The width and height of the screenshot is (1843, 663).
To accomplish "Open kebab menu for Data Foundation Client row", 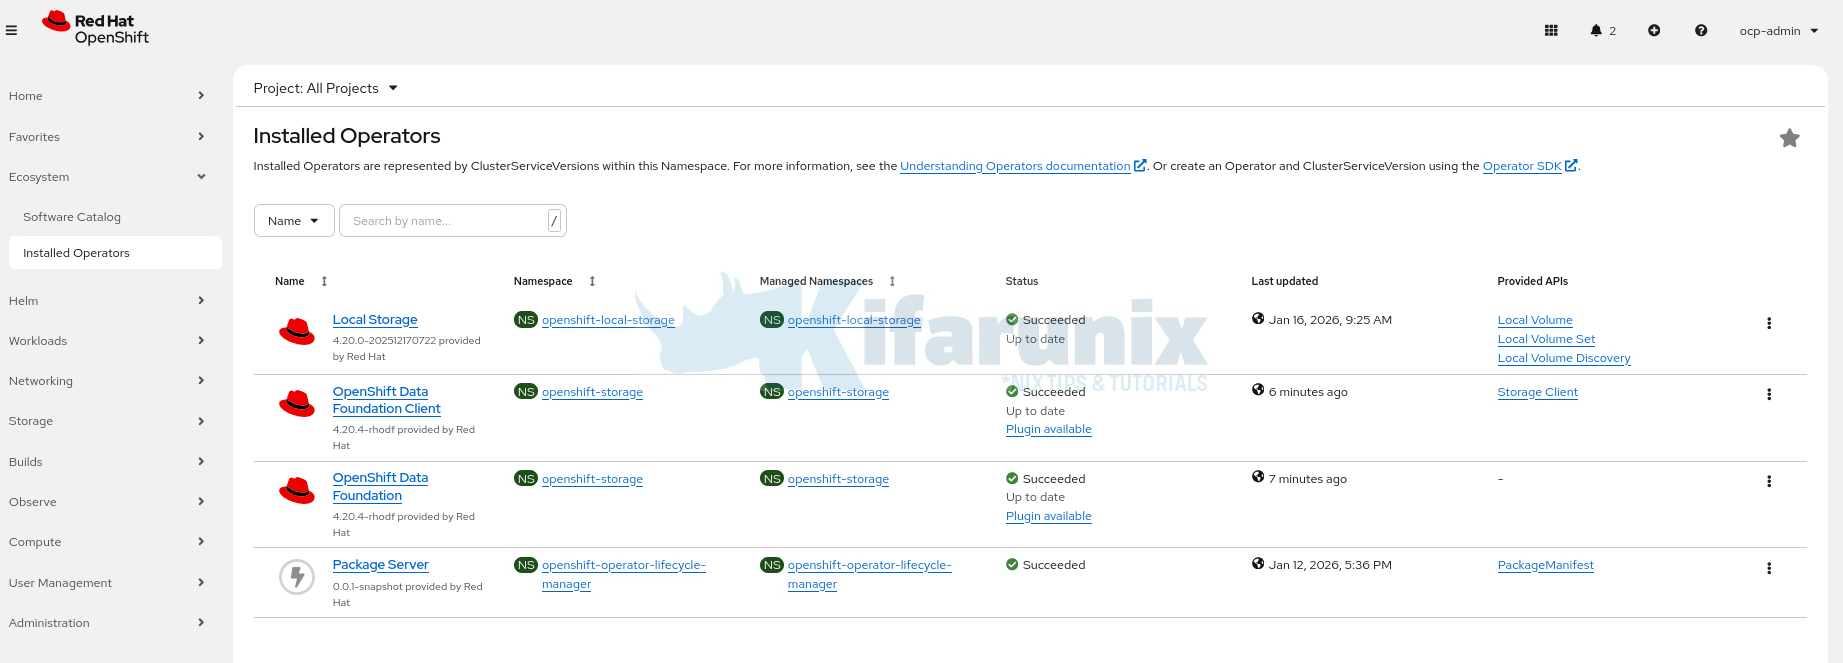I will pos(1769,394).
